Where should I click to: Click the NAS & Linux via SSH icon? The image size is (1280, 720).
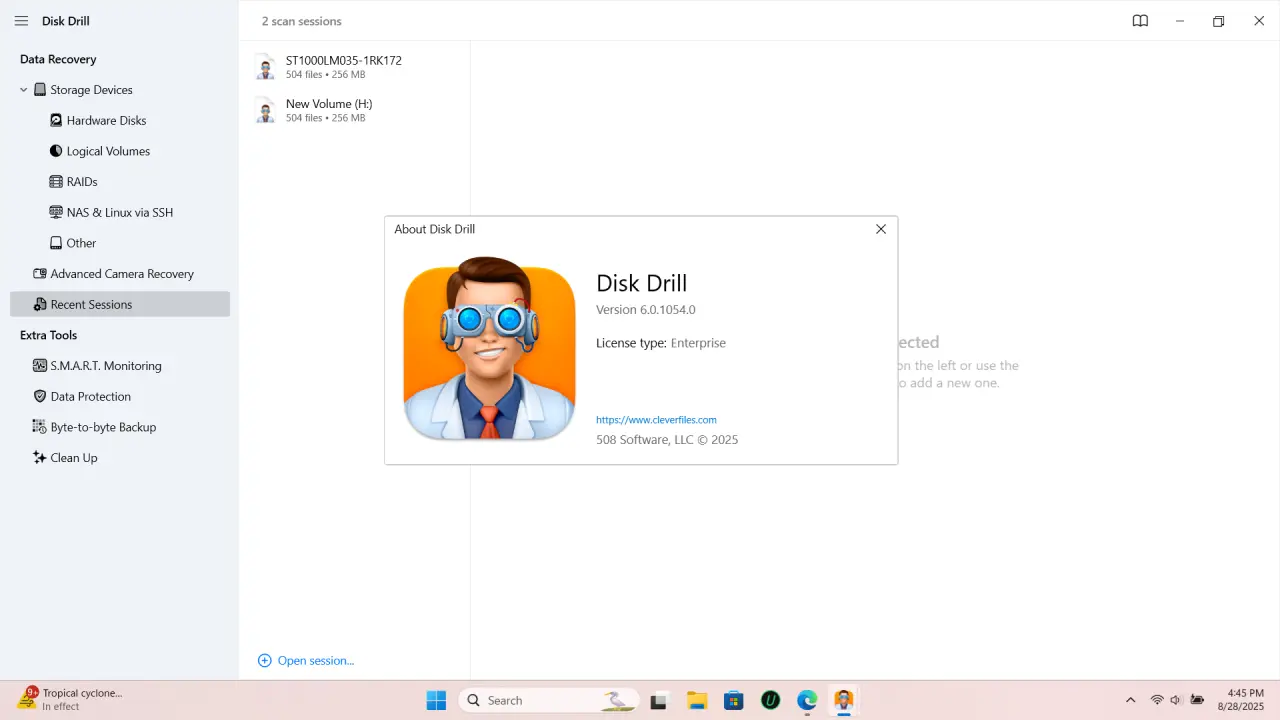[x=57, y=212]
